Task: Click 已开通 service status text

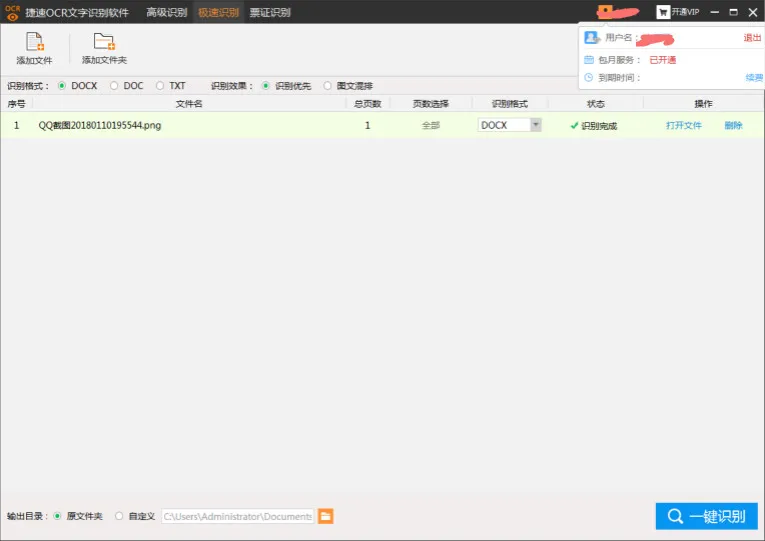Action: (663, 60)
